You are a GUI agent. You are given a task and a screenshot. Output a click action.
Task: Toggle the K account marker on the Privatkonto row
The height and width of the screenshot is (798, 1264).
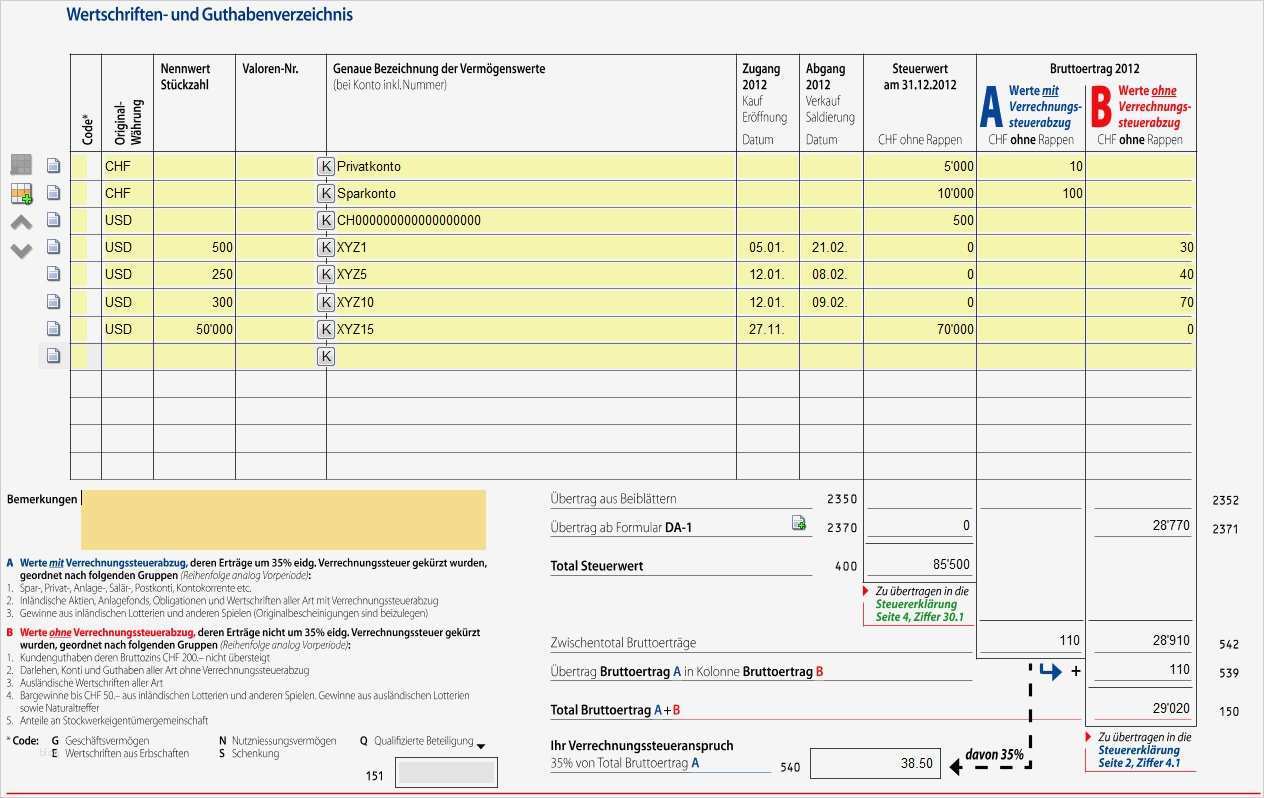click(x=325, y=165)
